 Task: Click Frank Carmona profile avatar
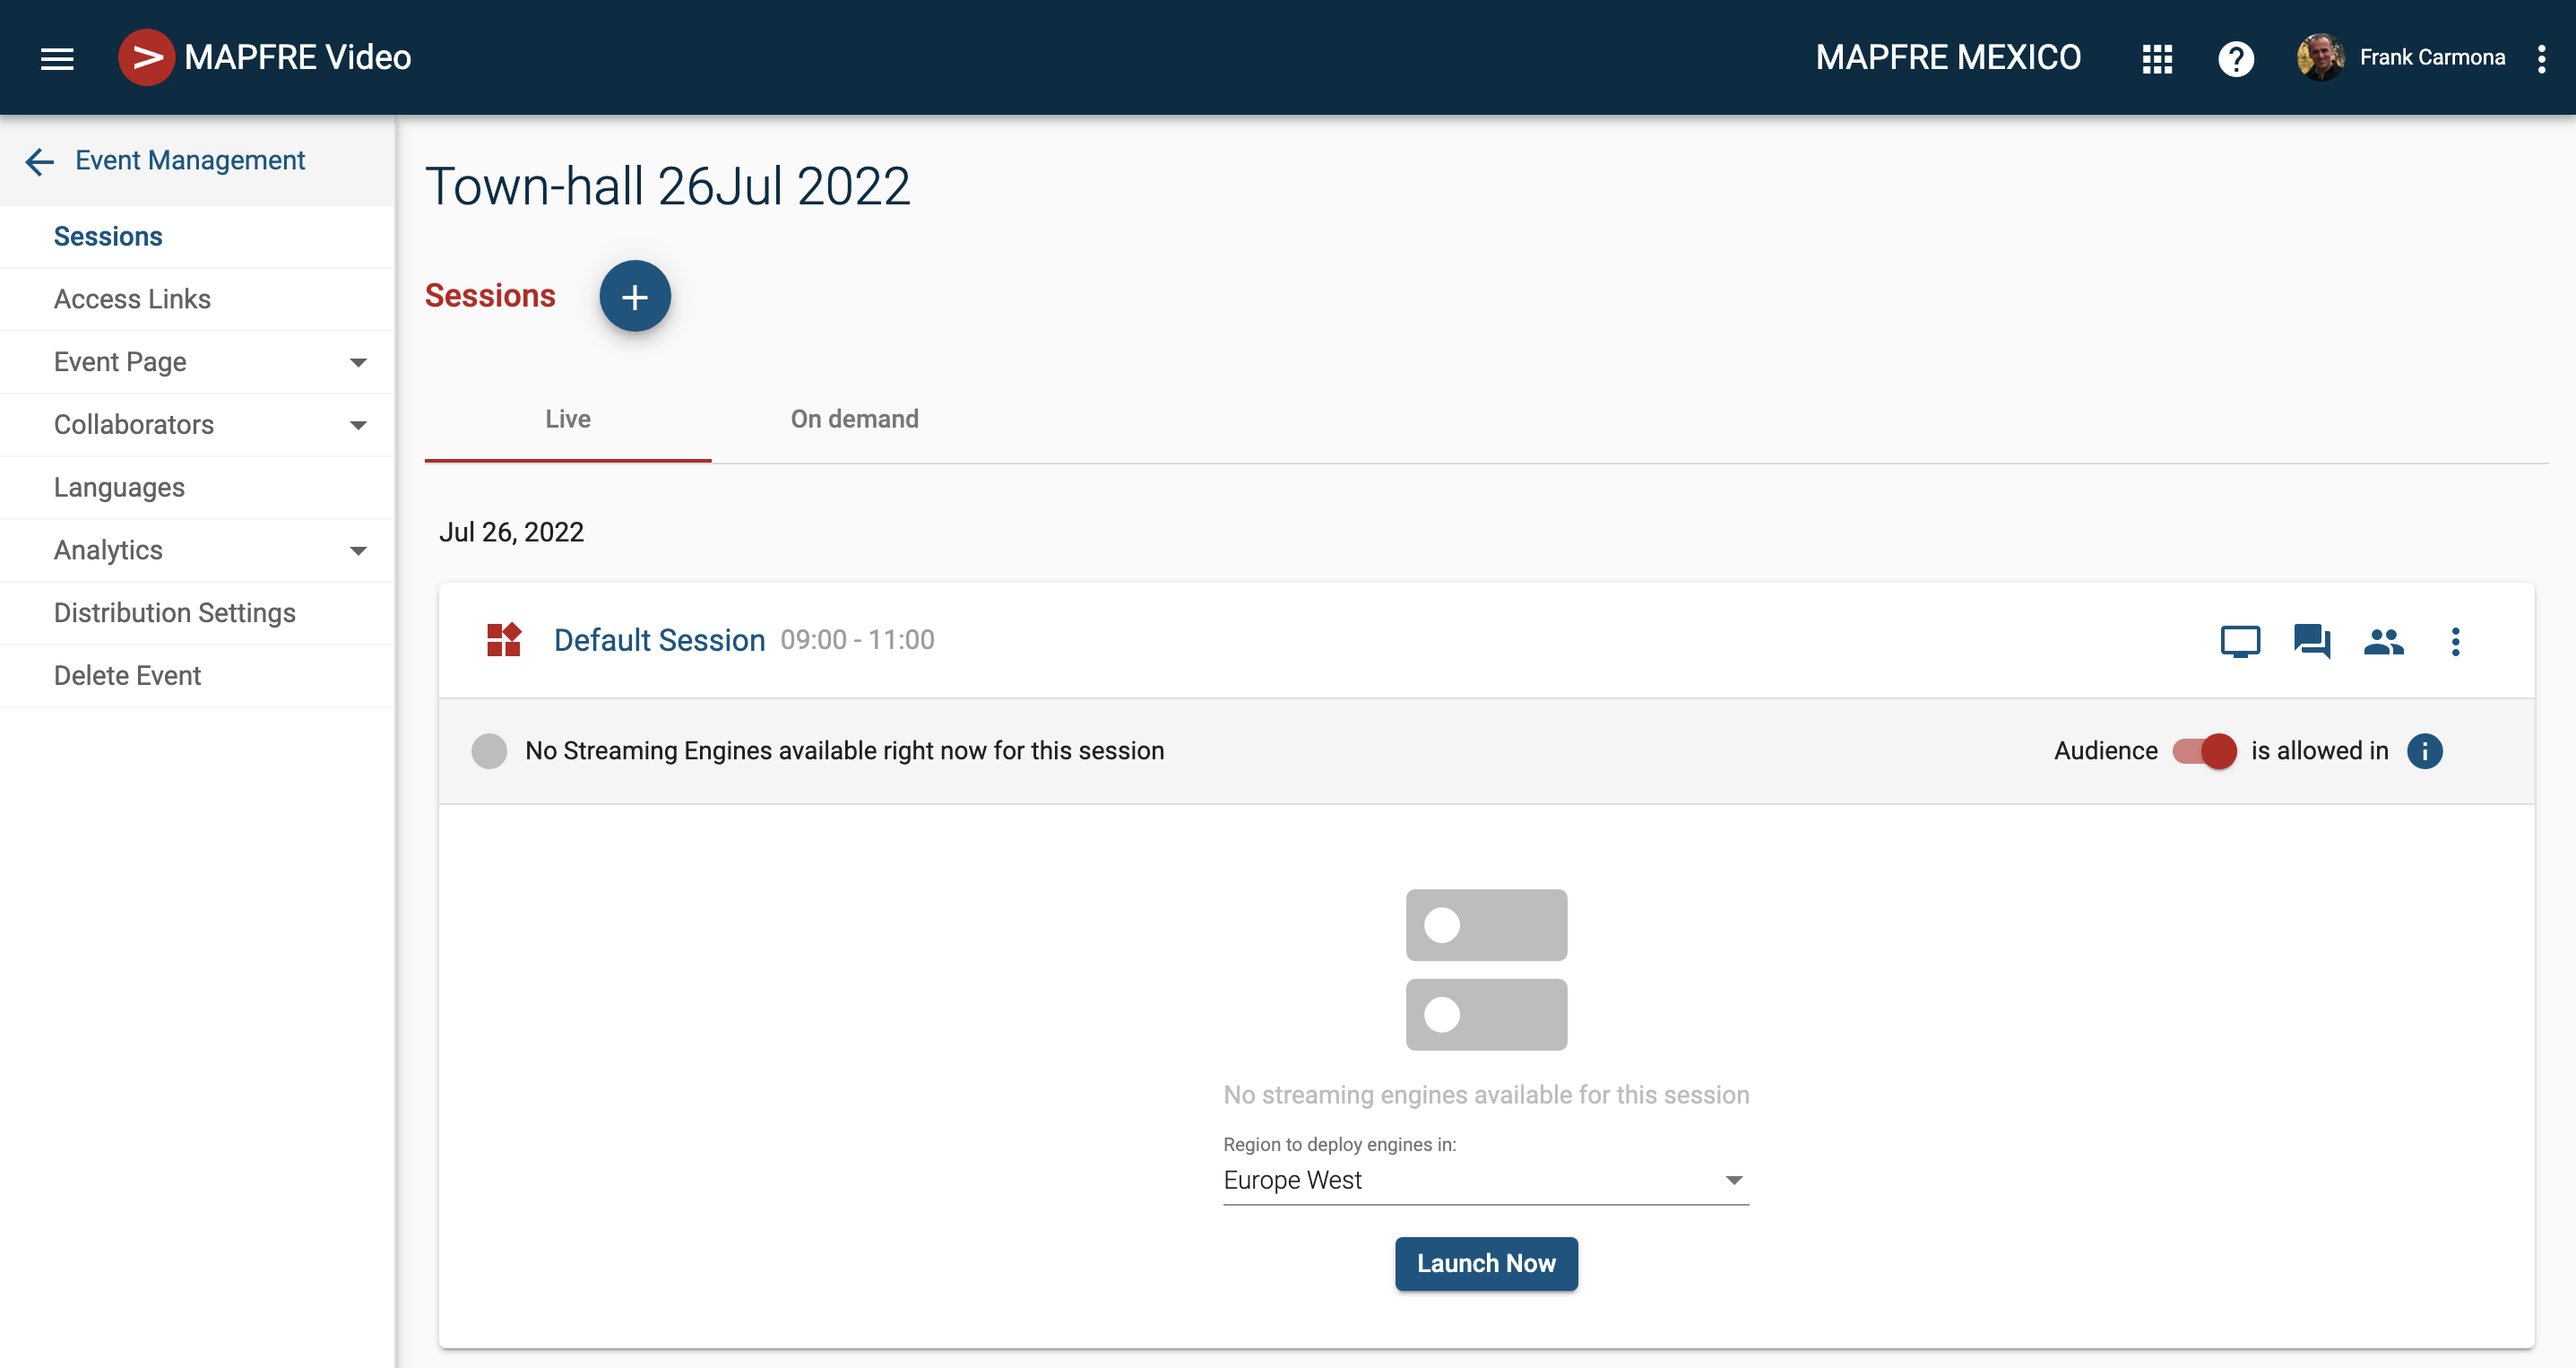point(2320,58)
